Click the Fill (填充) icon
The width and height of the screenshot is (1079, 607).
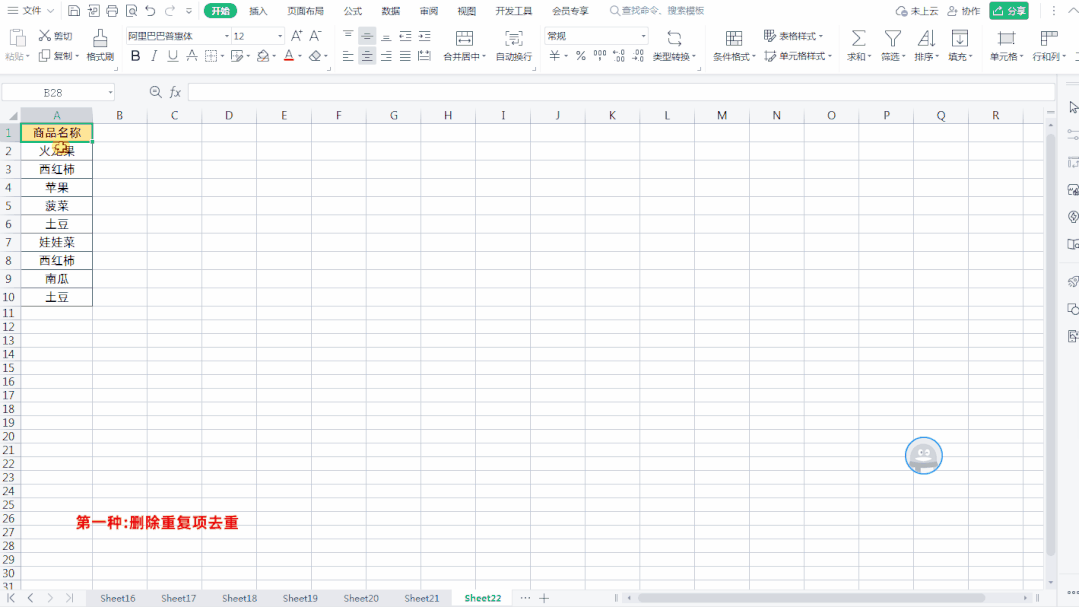(959, 38)
